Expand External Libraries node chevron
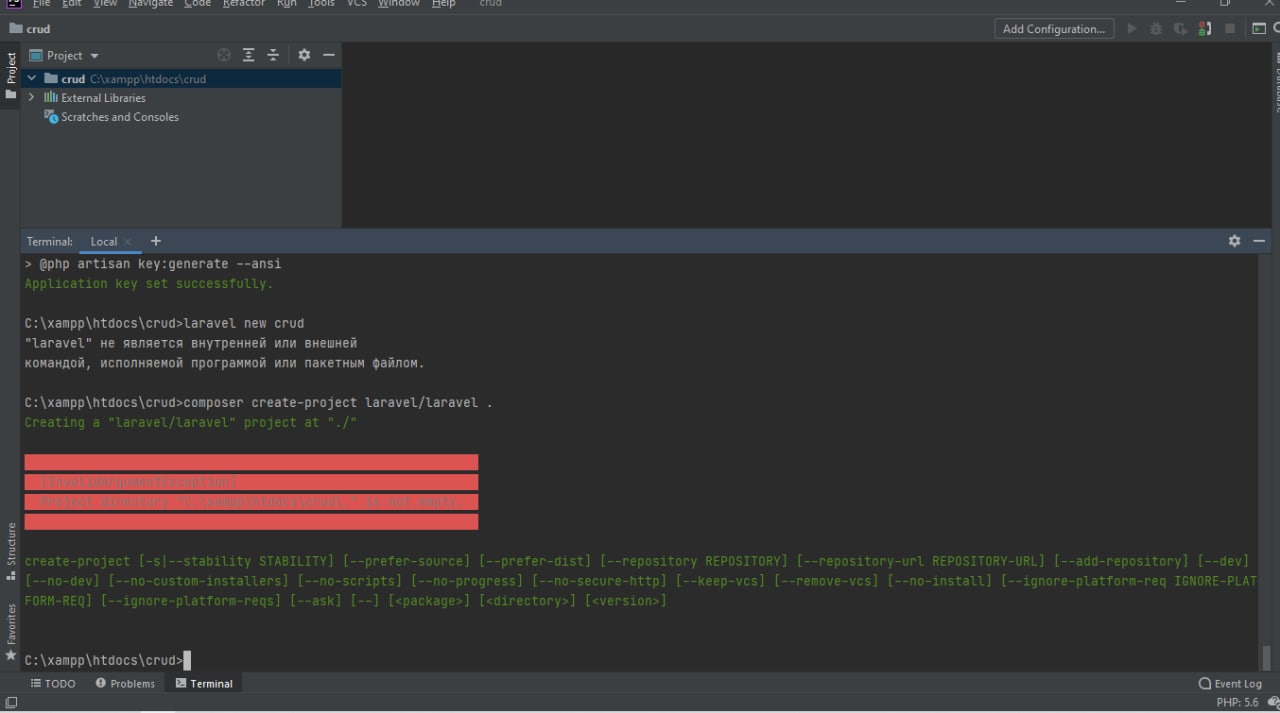This screenshot has width=1280, height=713. pyautogui.click(x=32, y=97)
